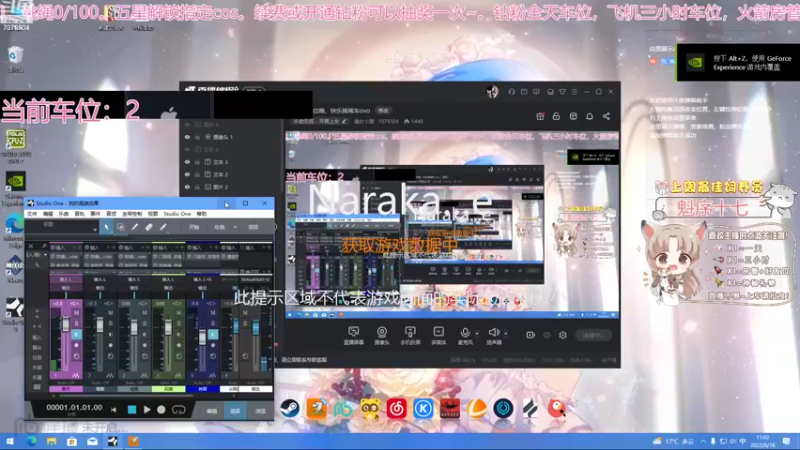Image resolution: width=800 pixels, height=450 pixels.
Task: Switch to the 编辑 tab in Studio One
Action: tap(212, 411)
